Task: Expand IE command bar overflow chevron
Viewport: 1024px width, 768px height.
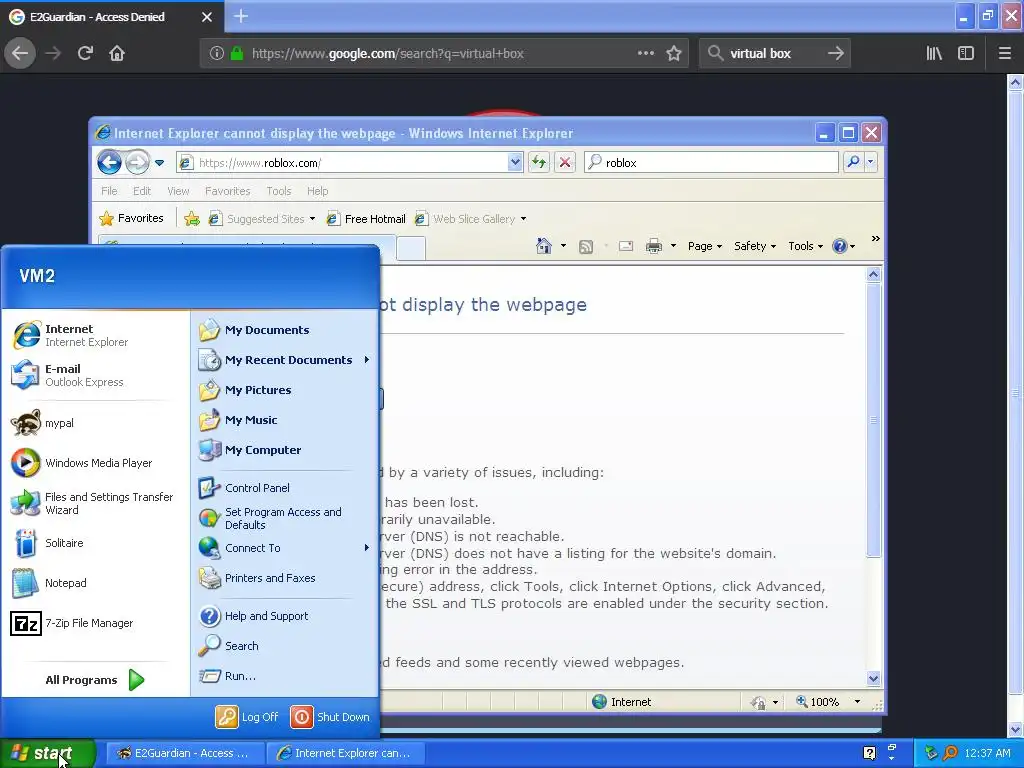Action: point(875,239)
